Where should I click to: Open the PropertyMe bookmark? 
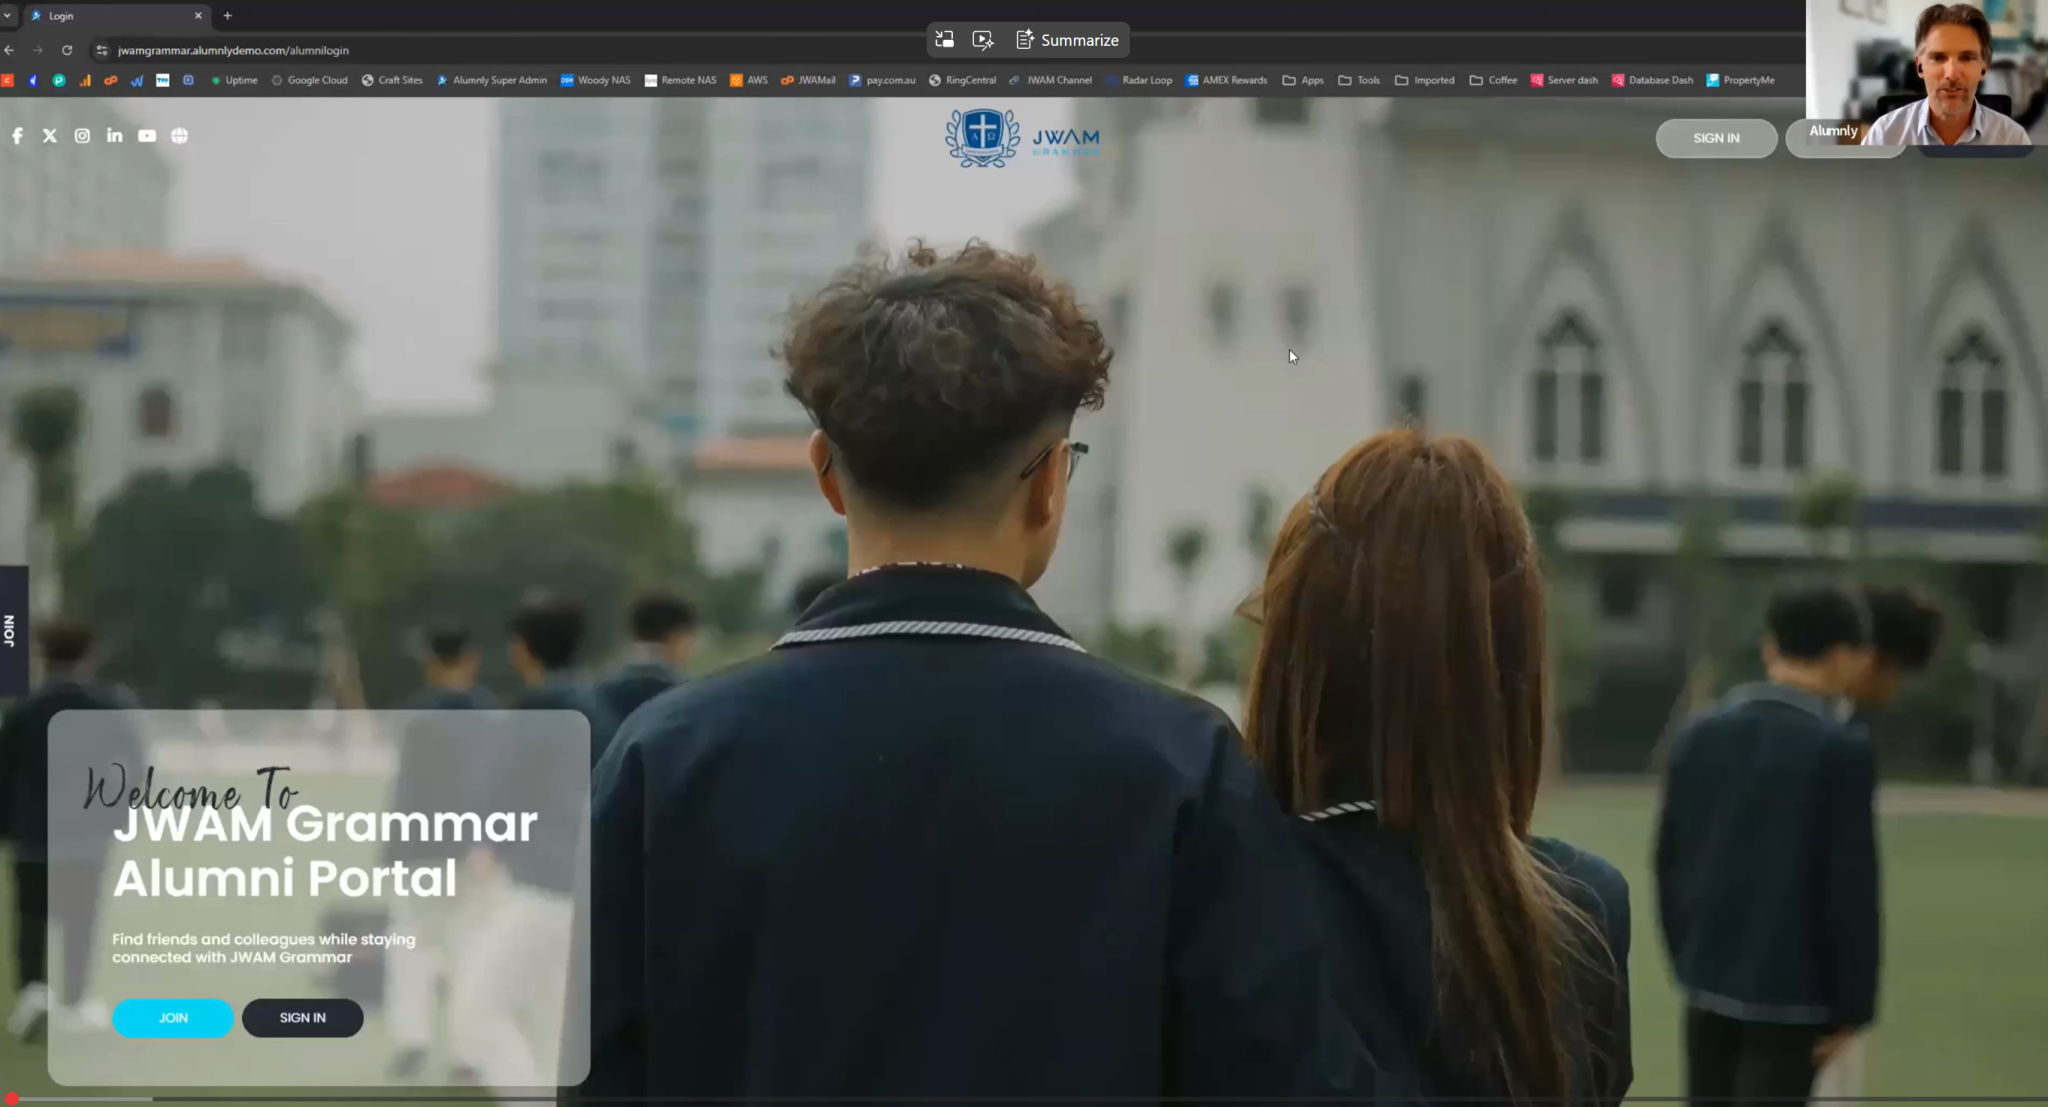[1740, 80]
